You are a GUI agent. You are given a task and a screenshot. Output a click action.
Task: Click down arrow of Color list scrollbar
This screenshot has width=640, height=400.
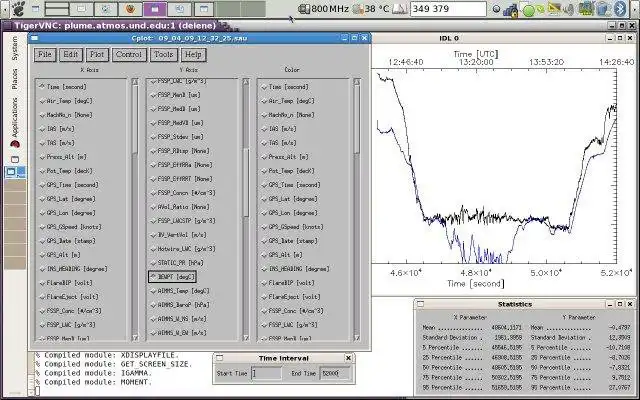coord(357,338)
